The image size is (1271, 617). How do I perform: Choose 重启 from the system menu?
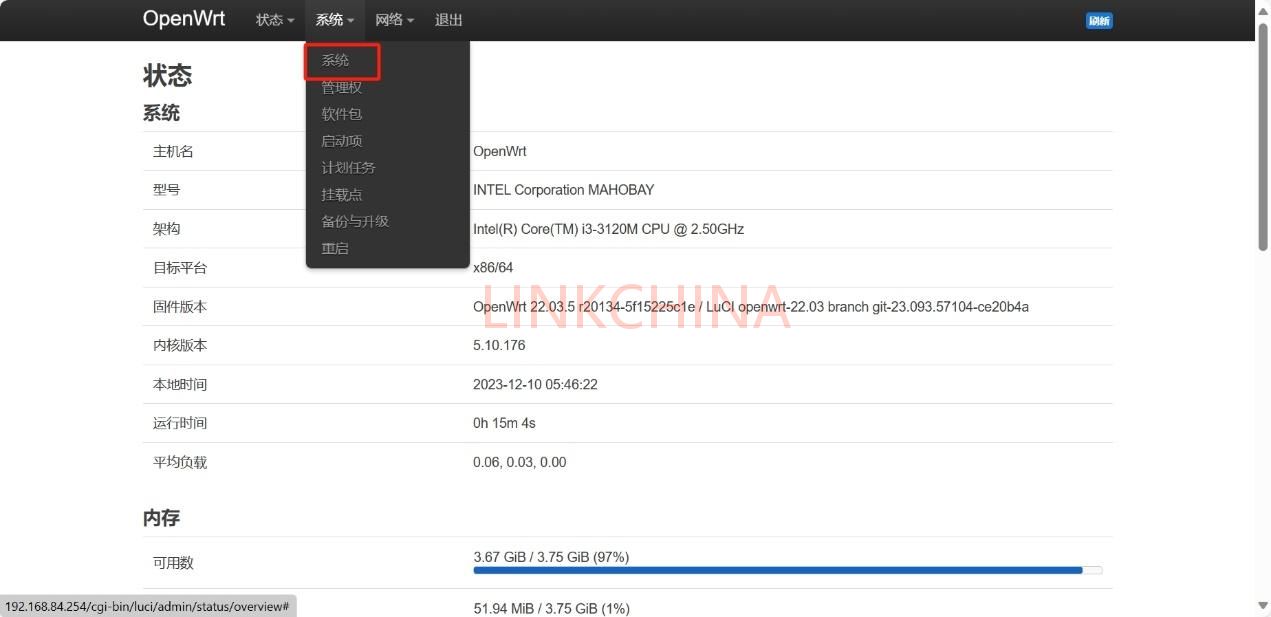(335, 248)
